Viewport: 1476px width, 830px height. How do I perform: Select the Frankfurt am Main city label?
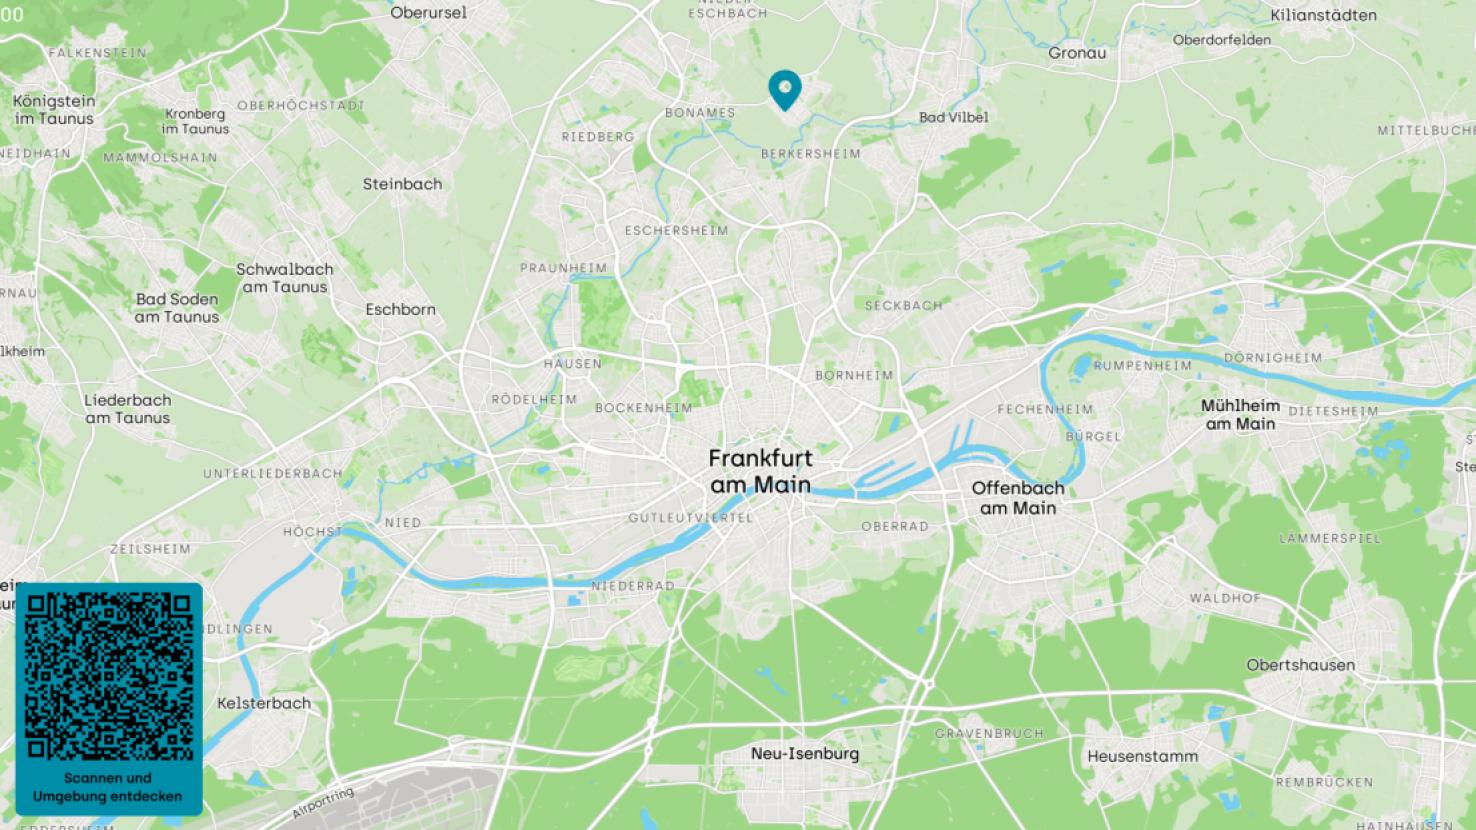(x=760, y=472)
